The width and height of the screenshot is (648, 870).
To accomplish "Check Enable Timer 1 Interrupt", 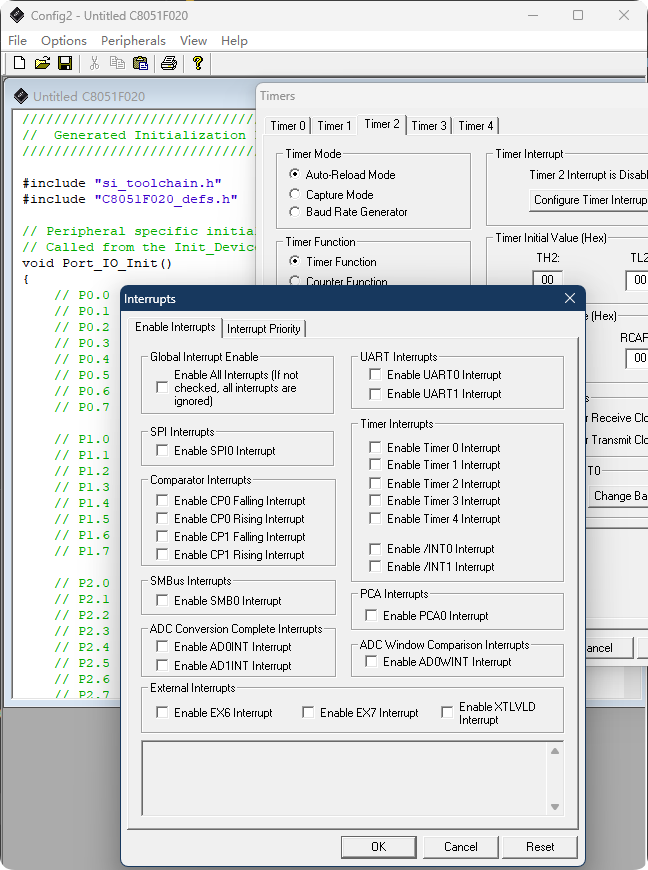I will pyautogui.click(x=375, y=464).
